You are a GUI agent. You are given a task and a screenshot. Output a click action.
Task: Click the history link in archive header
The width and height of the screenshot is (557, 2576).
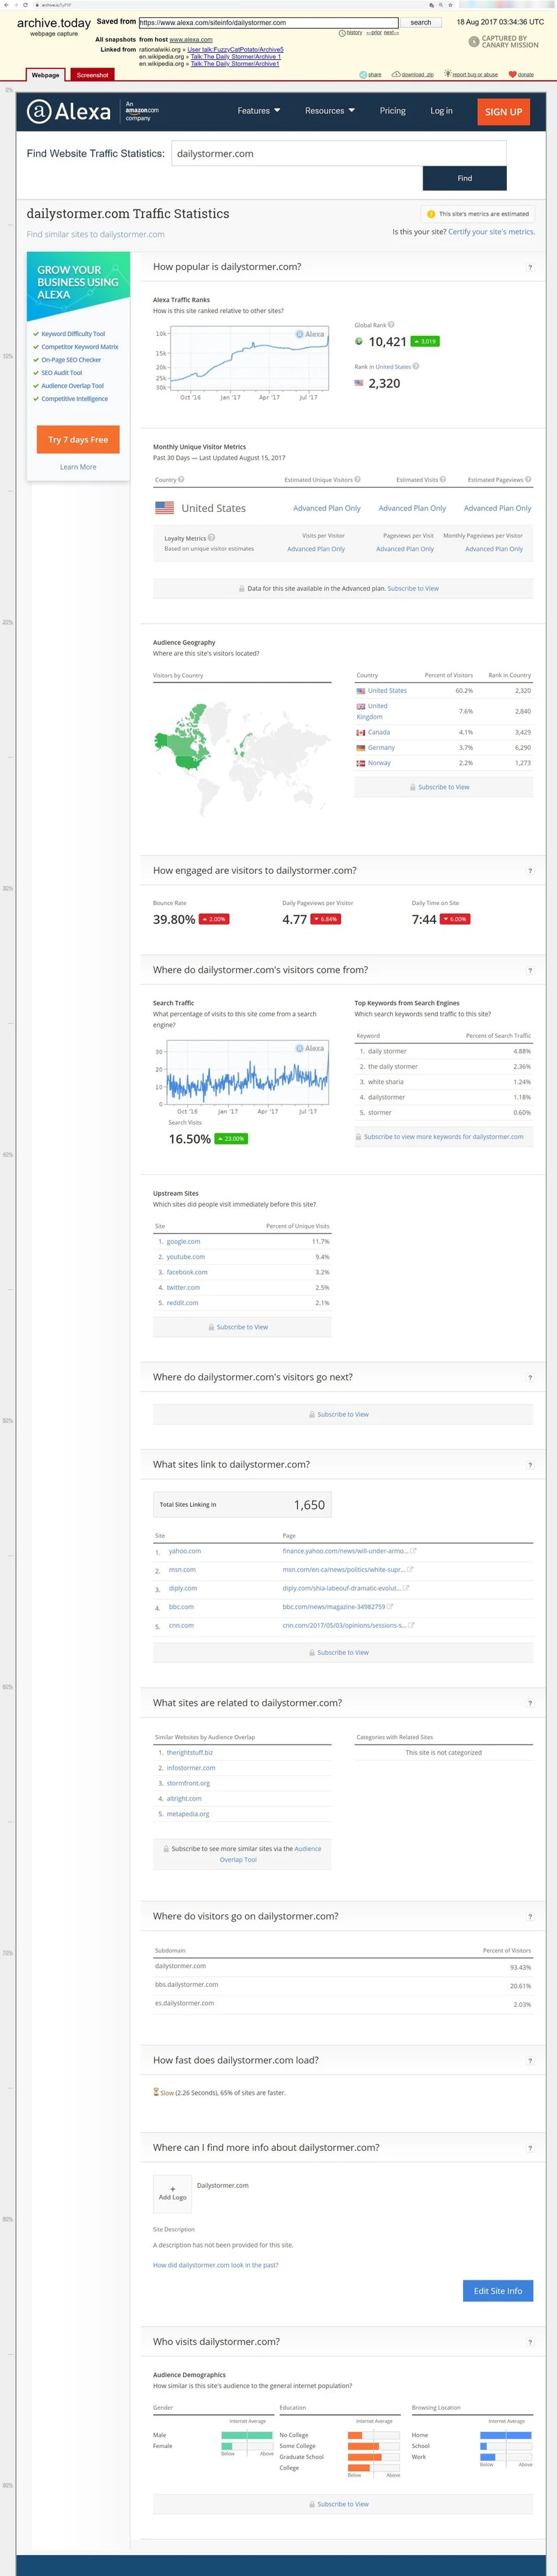coord(354,33)
